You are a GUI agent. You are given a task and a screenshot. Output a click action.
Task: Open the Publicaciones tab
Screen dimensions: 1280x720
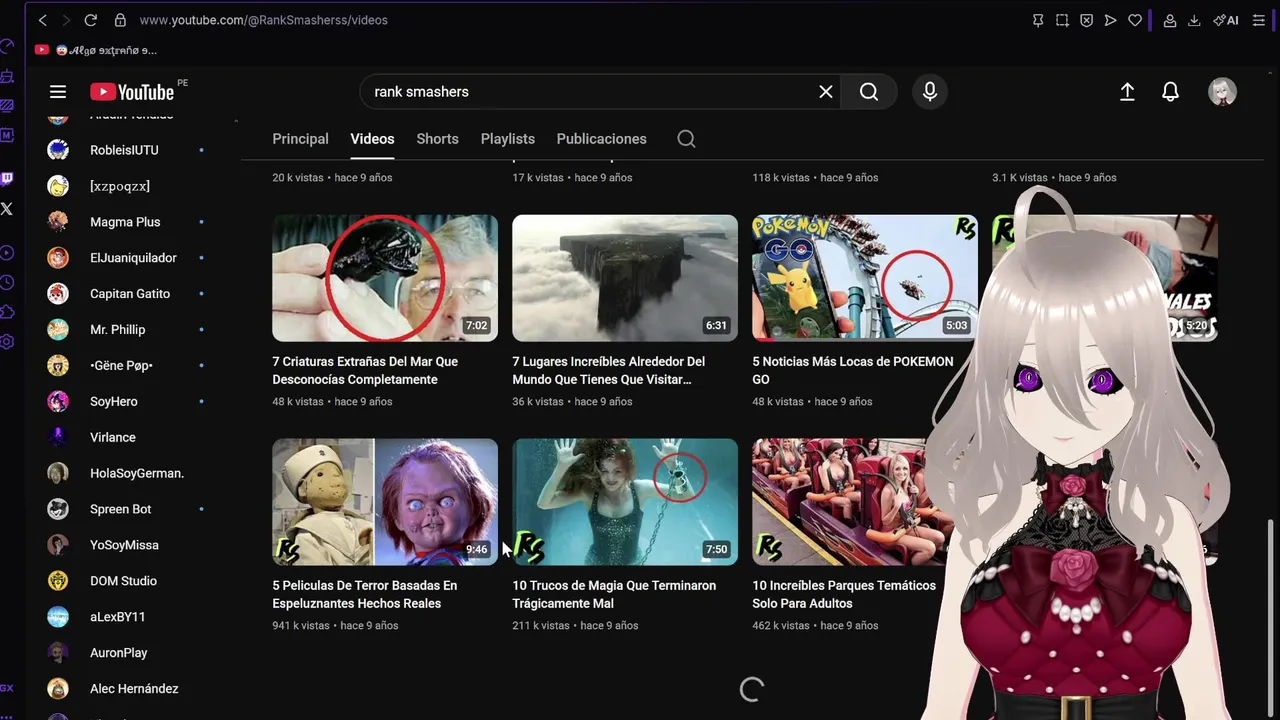point(601,139)
